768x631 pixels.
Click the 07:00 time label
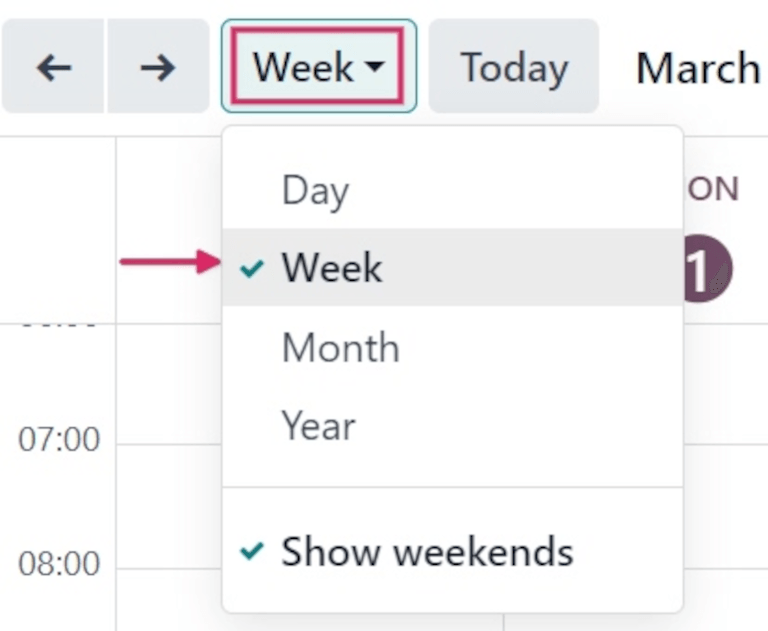59,439
